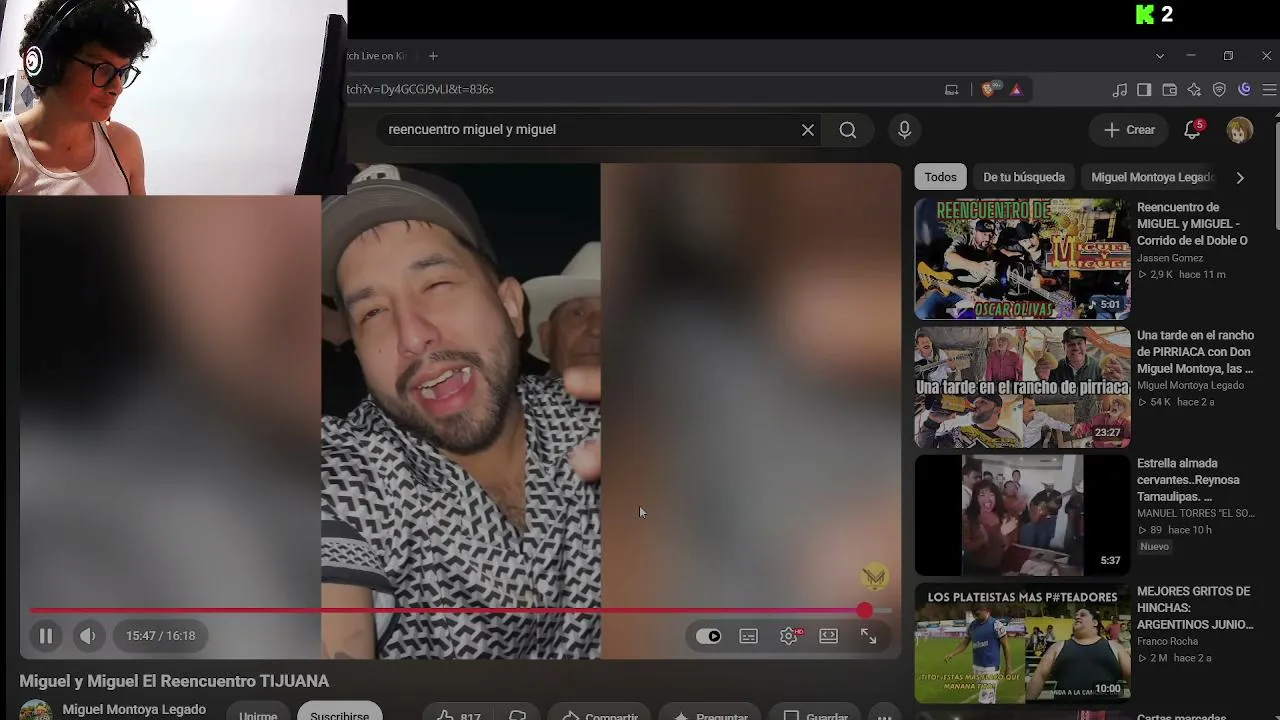Open the Reencuentro de Miguel y Miguel thumbnail
The width and height of the screenshot is (1280, 720).
[1022, 259]
